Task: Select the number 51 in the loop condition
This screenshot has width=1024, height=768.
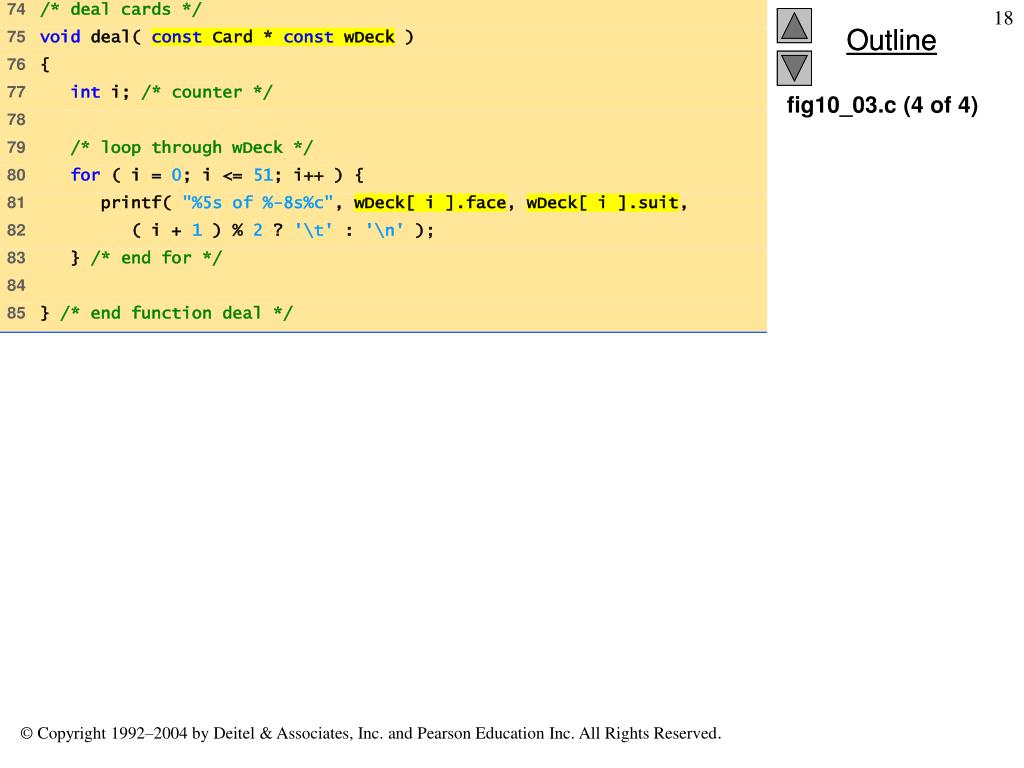Action: click(263, 175)
